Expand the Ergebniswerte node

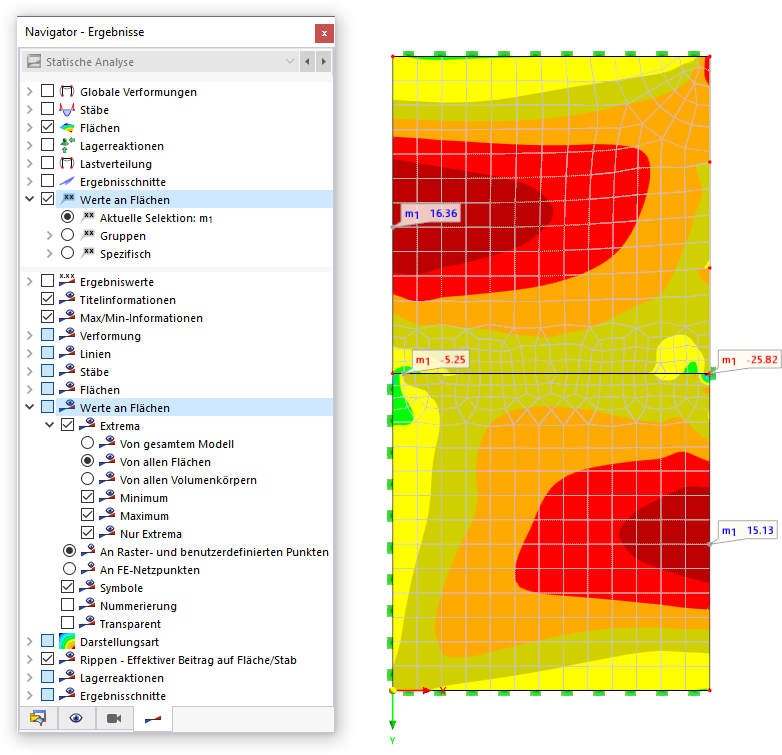pos(29,281)
